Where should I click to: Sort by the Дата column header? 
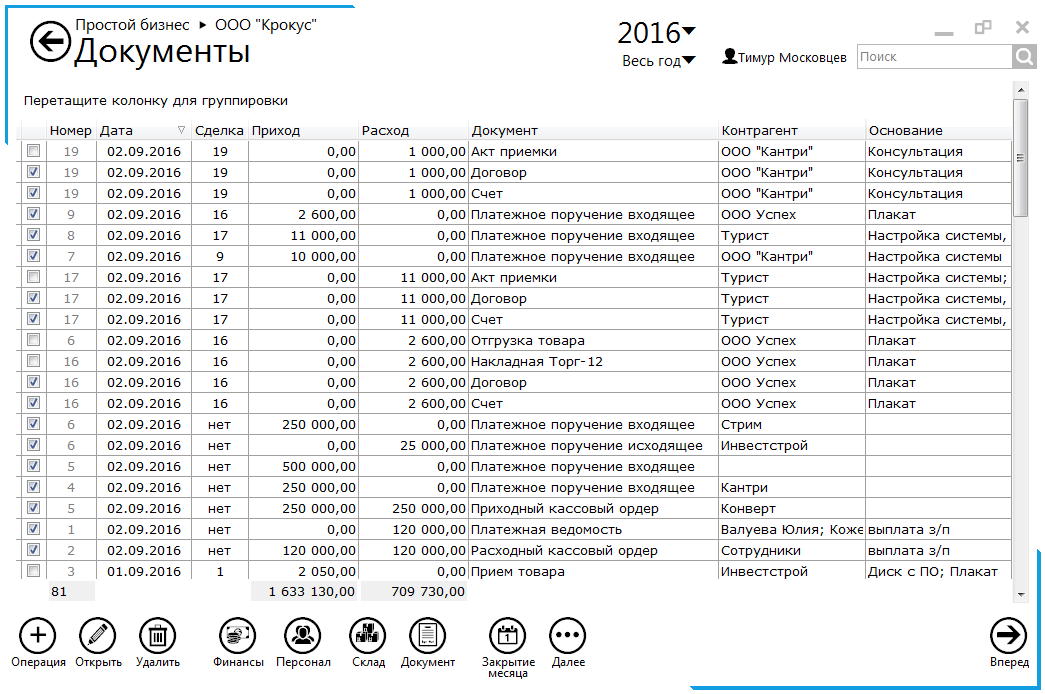click(x=117, y=131)
